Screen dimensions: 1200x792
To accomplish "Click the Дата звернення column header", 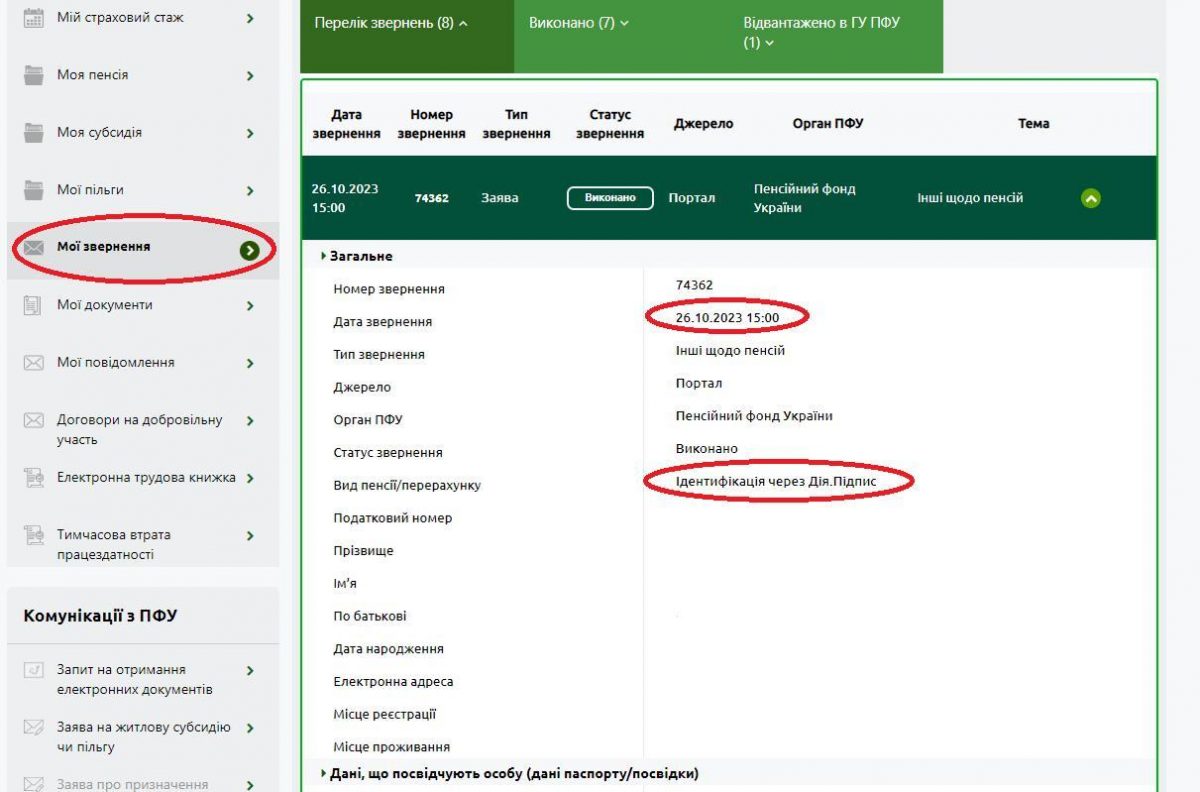I will 346,124.
